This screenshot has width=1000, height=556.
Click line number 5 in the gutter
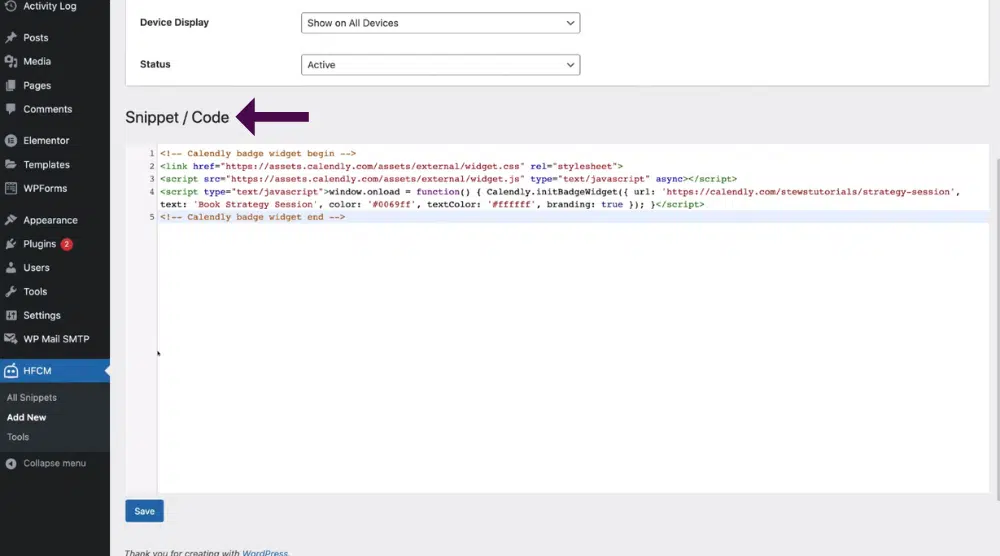(x=152, y=217)
